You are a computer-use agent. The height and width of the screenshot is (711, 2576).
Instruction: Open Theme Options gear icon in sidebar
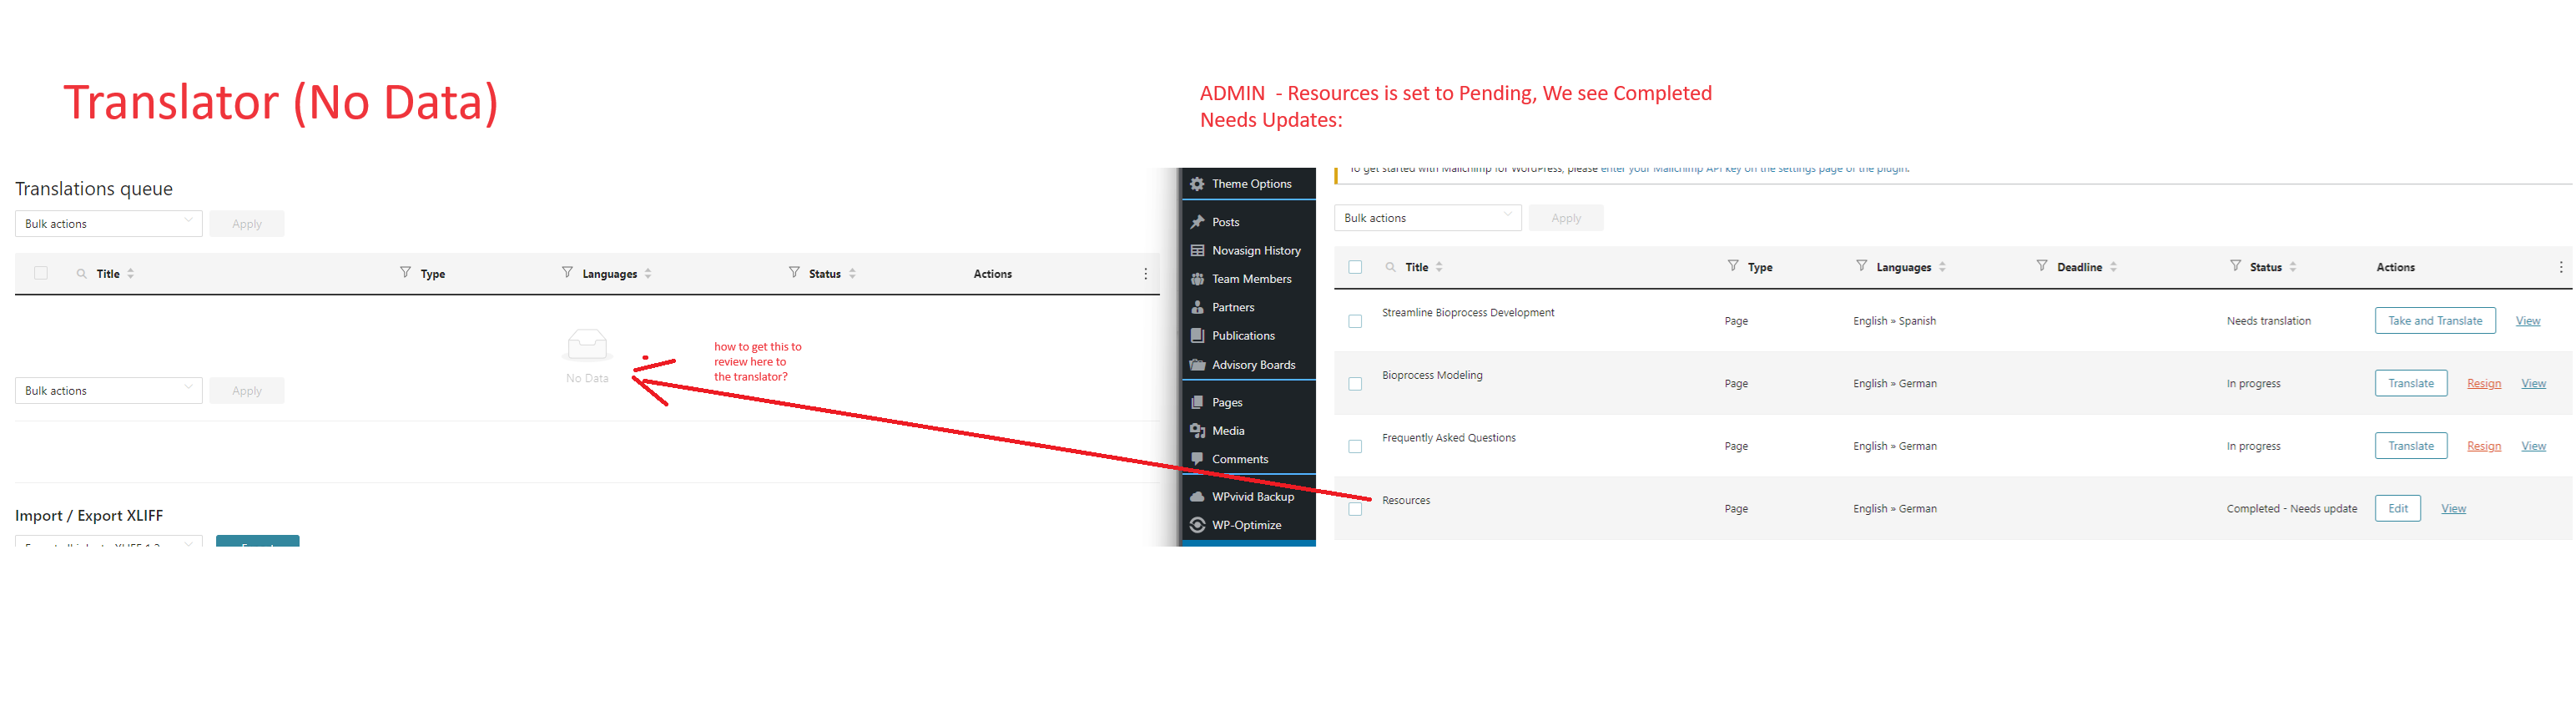click(x=1197, y=184)
